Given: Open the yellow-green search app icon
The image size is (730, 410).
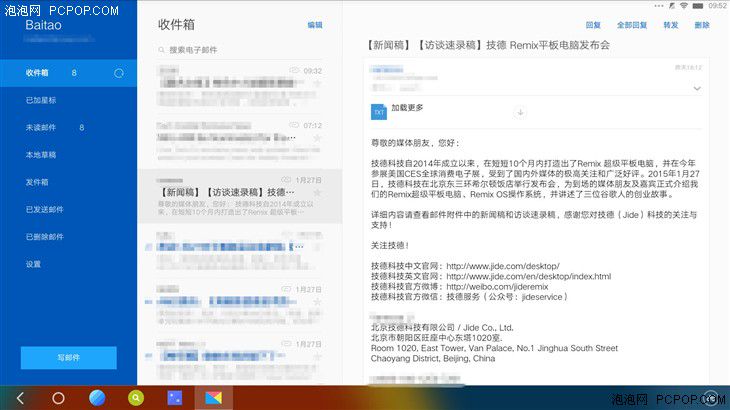Looking at the screenshot, I should 136,398.
